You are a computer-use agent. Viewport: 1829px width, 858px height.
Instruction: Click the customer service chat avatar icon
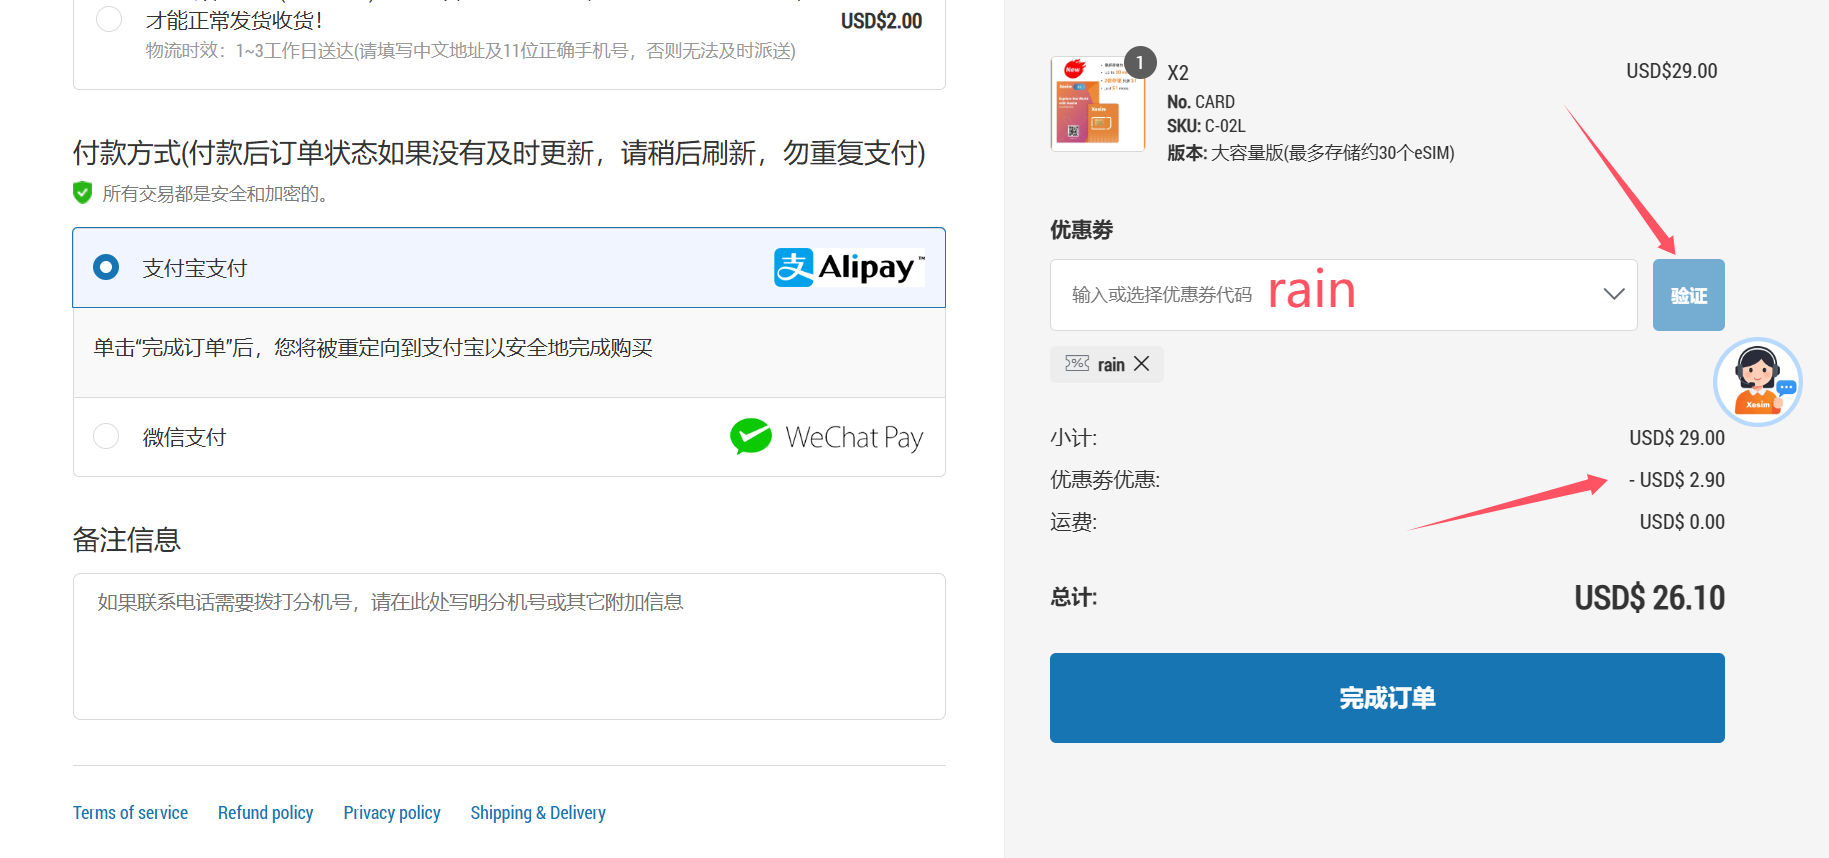click(1757, 382)
